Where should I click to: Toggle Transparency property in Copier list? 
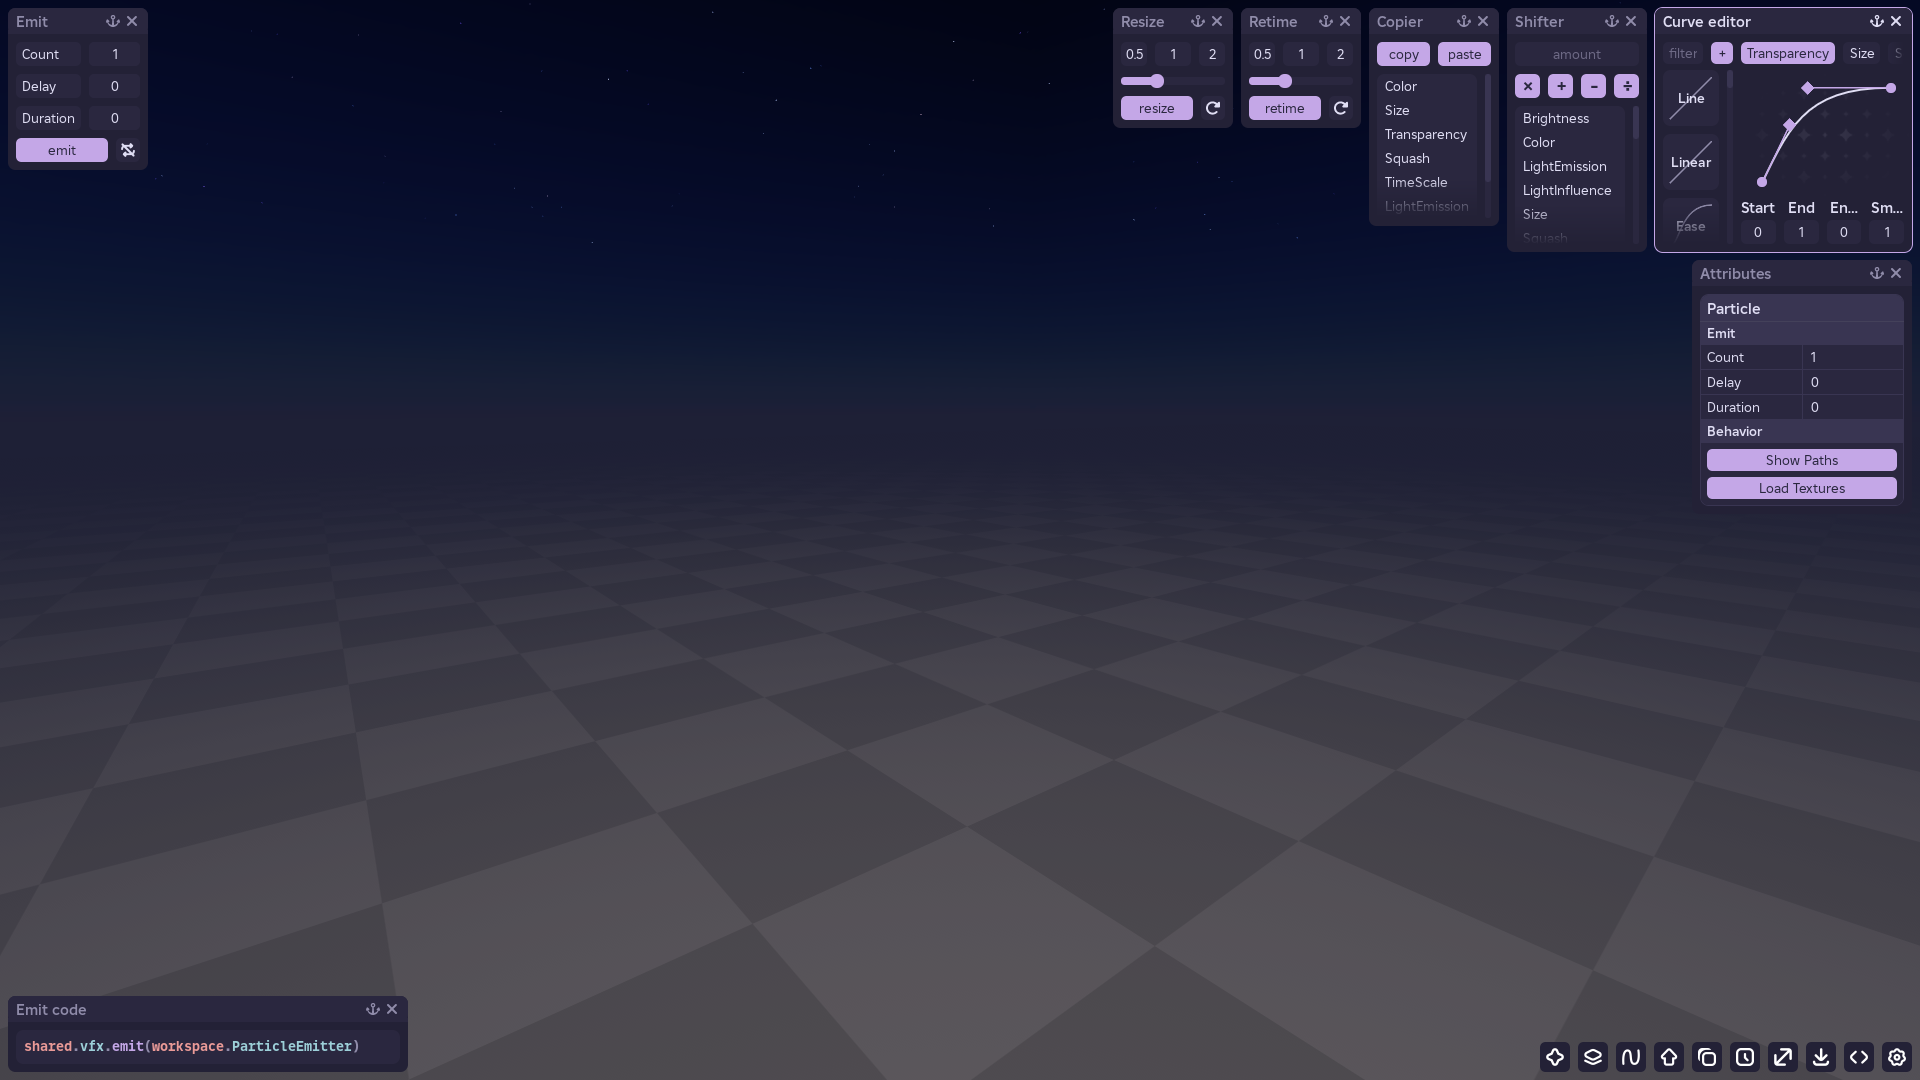click(x=1425, y=134)
